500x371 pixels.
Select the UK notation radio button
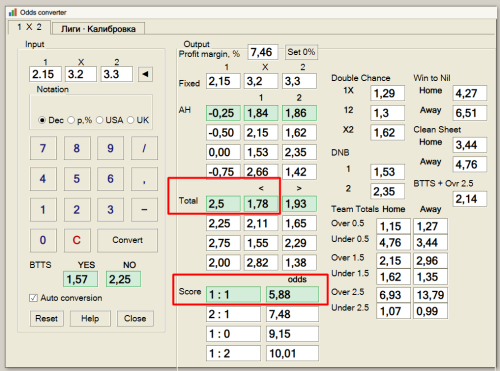[x=130, y=120]
